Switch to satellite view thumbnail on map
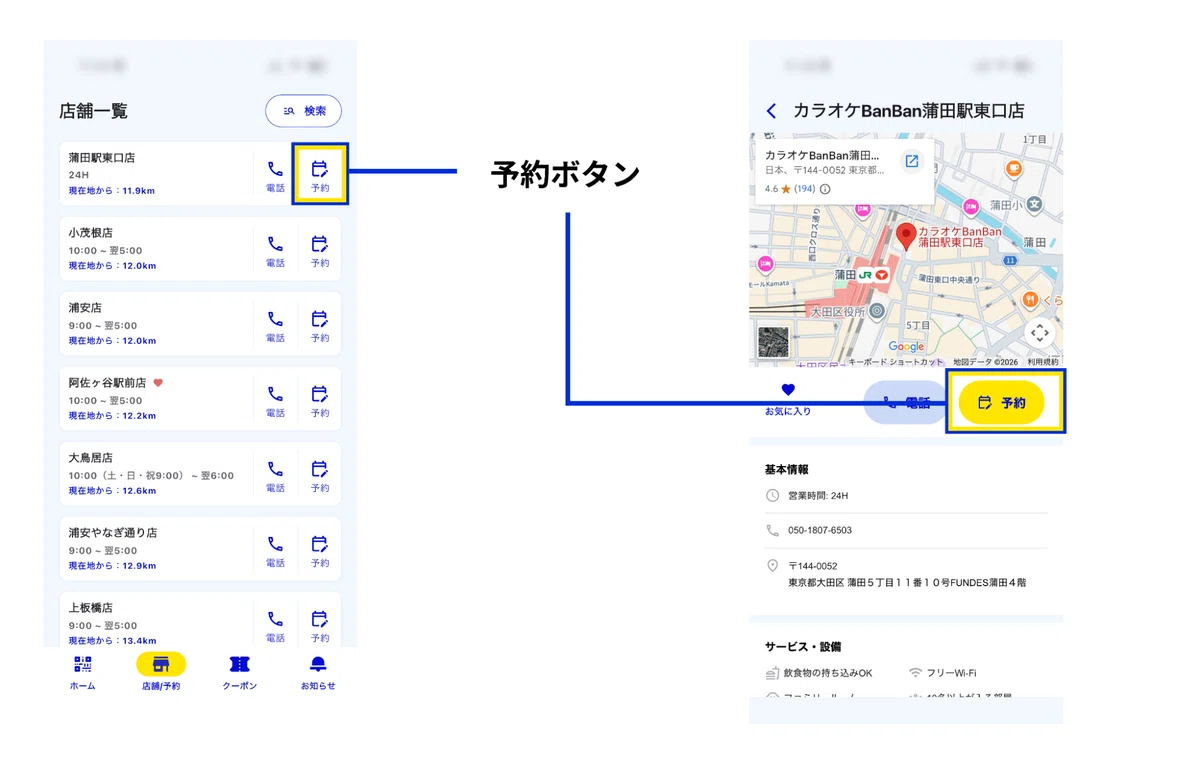This screenshot has width=1200, height=764. 773,342
